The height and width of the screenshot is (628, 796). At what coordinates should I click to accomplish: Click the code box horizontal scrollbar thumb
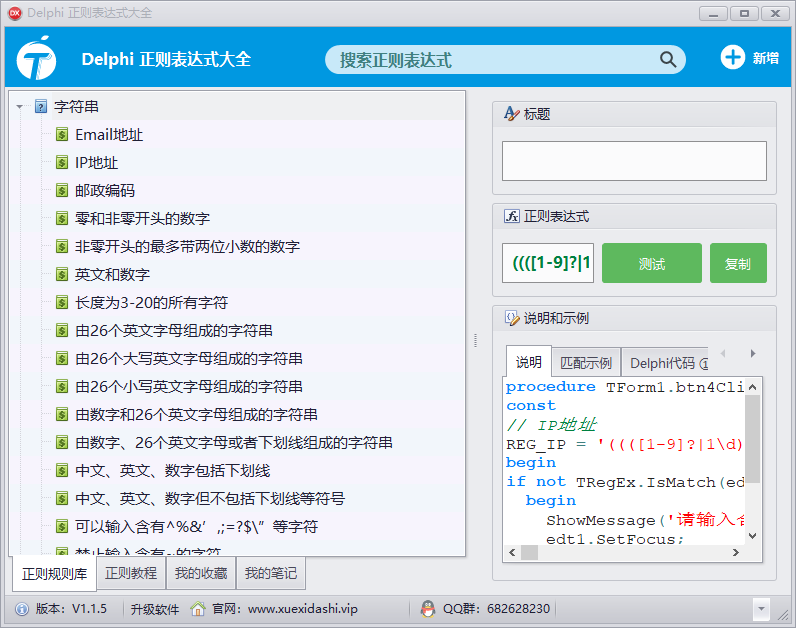529,552
